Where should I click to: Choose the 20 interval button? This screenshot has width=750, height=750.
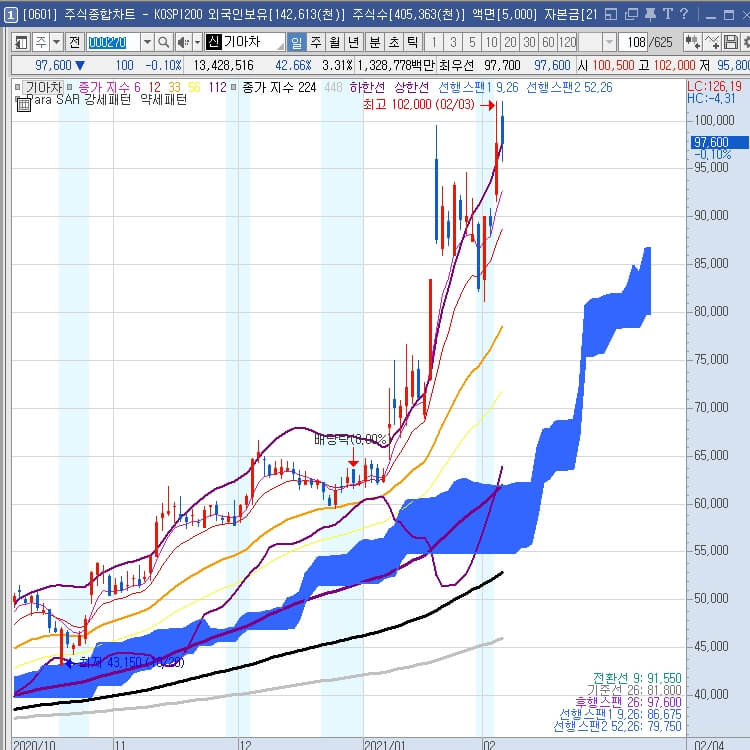(510, 43)
